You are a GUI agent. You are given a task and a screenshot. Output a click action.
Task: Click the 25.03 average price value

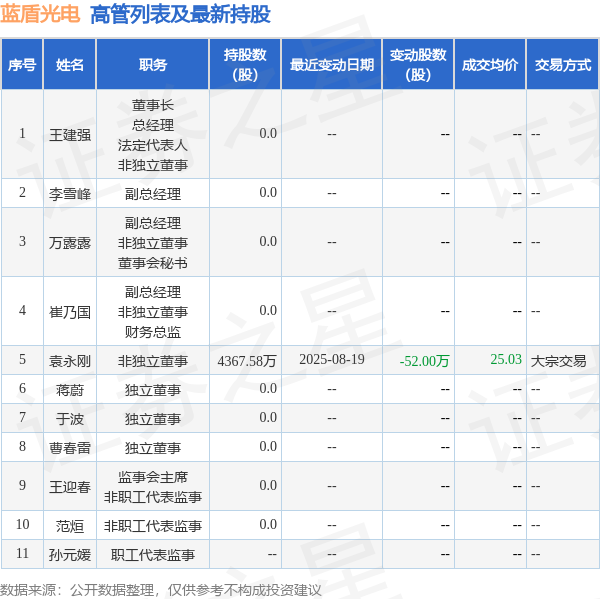coord(506,359)
